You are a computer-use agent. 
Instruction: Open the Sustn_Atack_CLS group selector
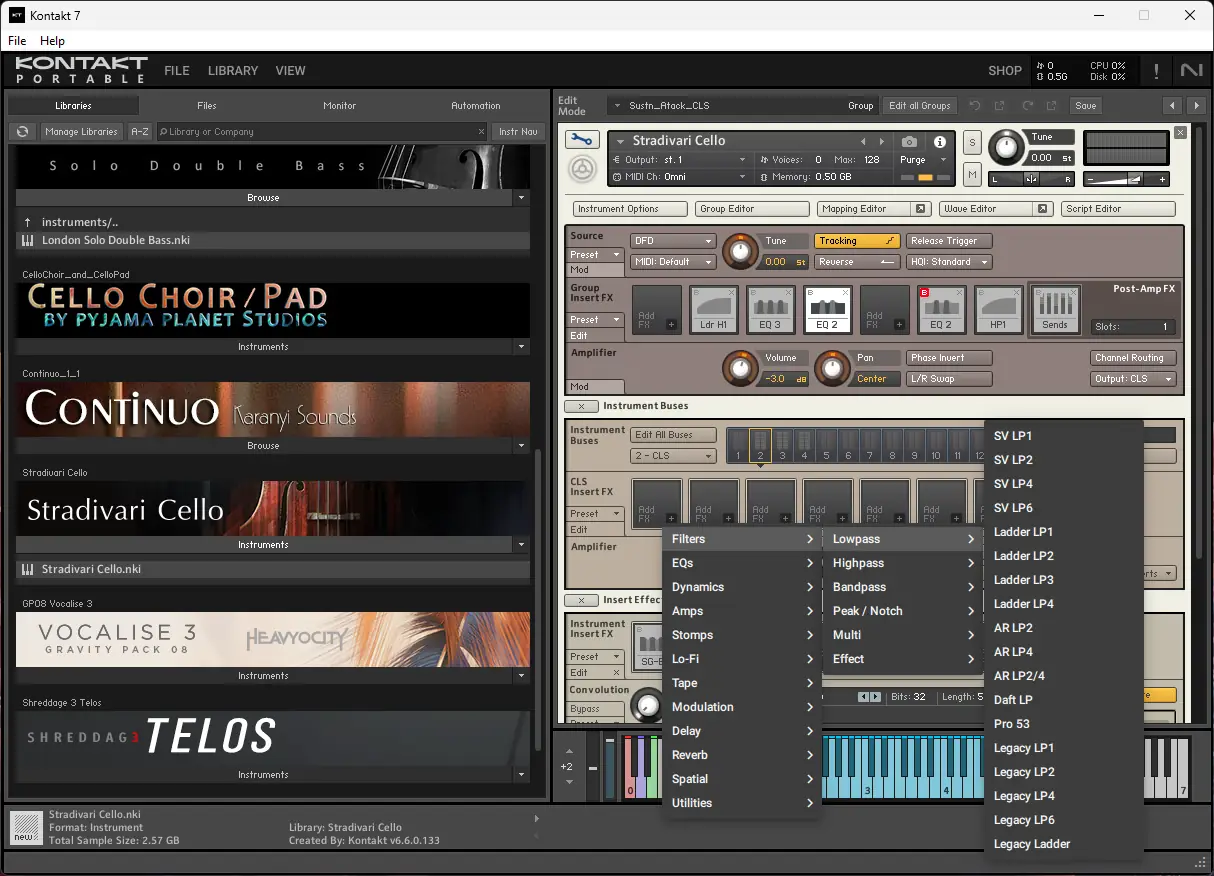click(x=742, y=105)
